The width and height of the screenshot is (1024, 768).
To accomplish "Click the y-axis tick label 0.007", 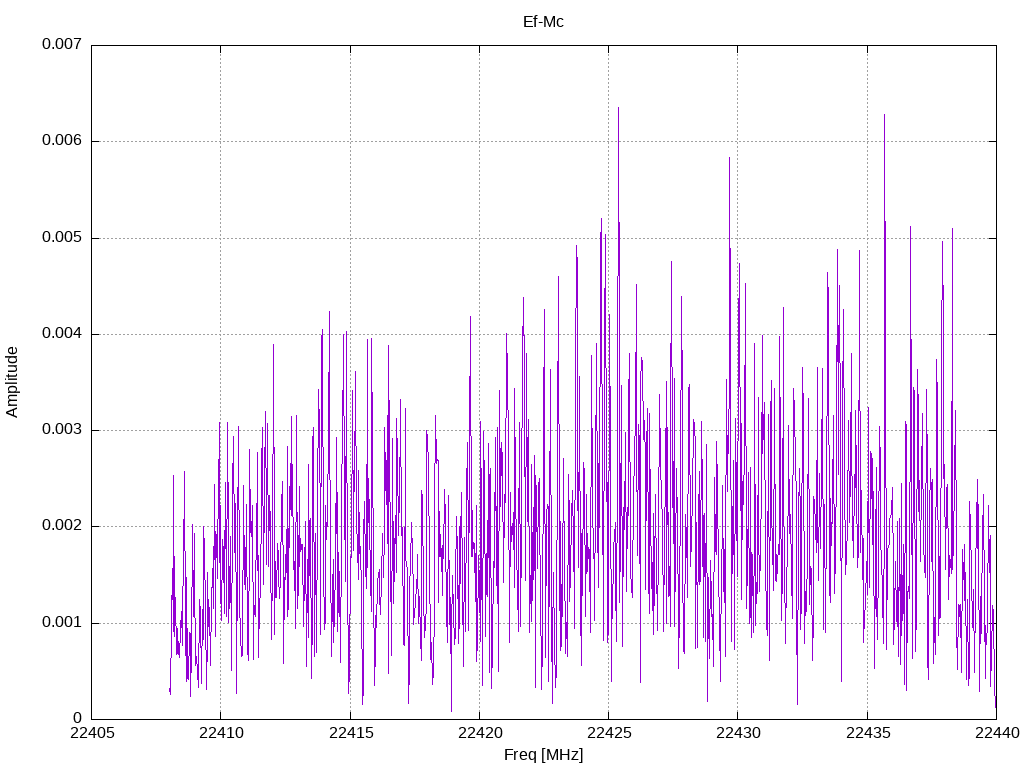I will (x=62, y=44).
